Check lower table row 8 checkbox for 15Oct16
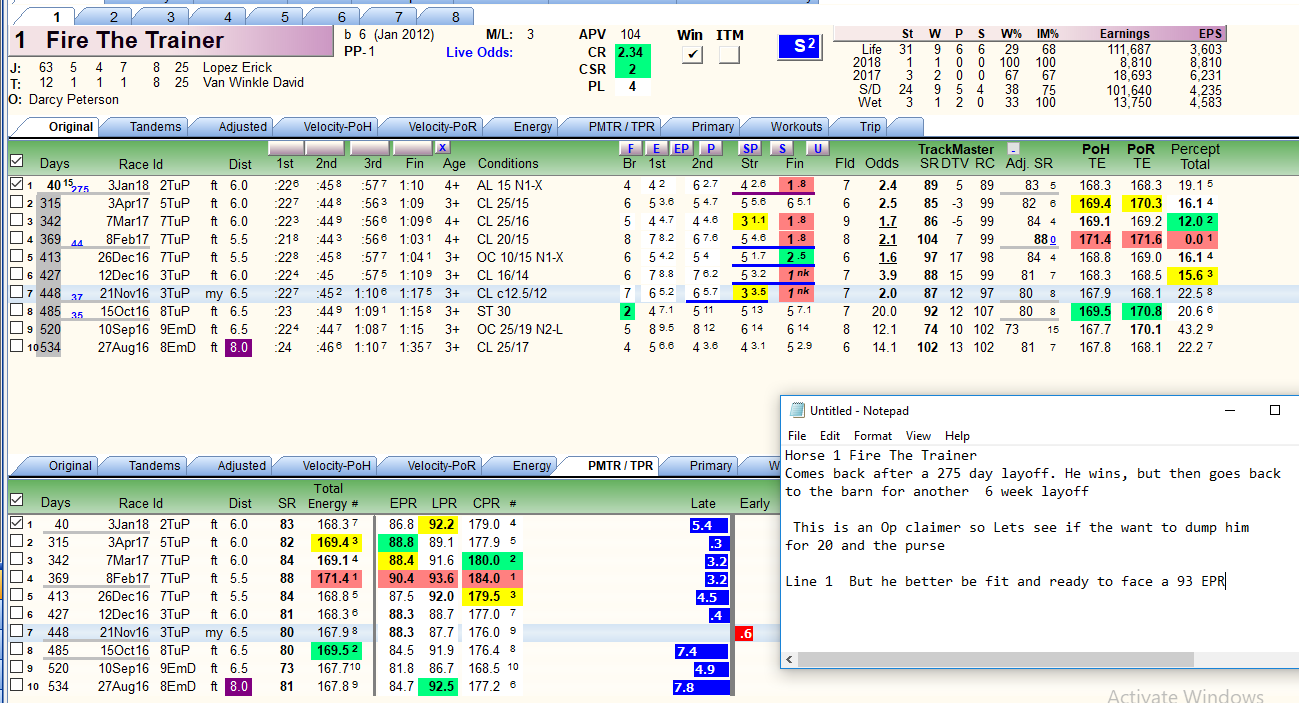Image resolution: width=1299 pixels, height=703 pixels. (x=15, y=650)
